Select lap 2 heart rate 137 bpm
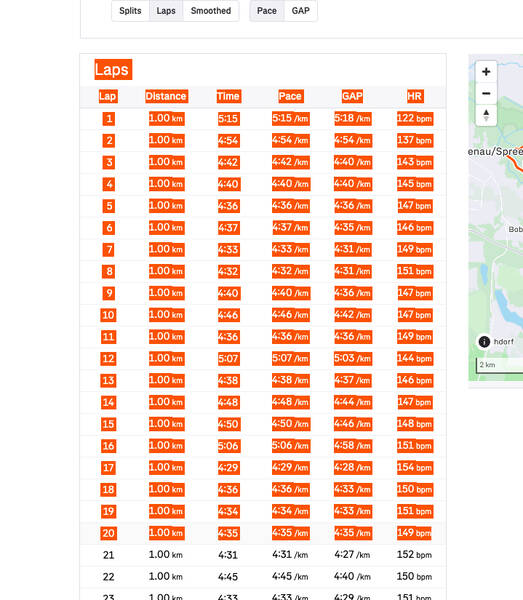Image resolution: width=523 pixels, height=600 pixels. coord(415,140)
